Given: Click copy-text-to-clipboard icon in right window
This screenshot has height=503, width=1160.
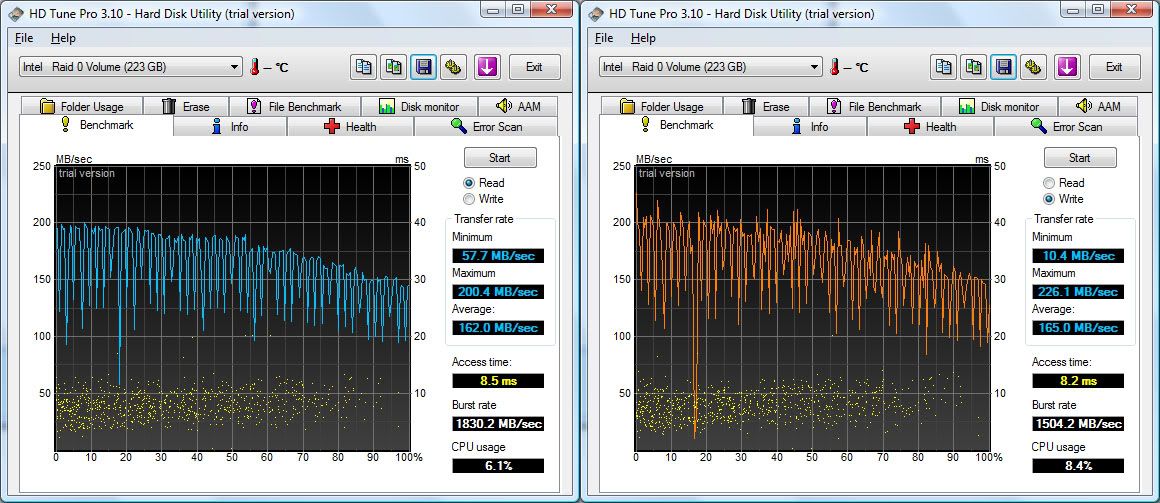Looking at the screenshot, I should [x=943, y=67].
